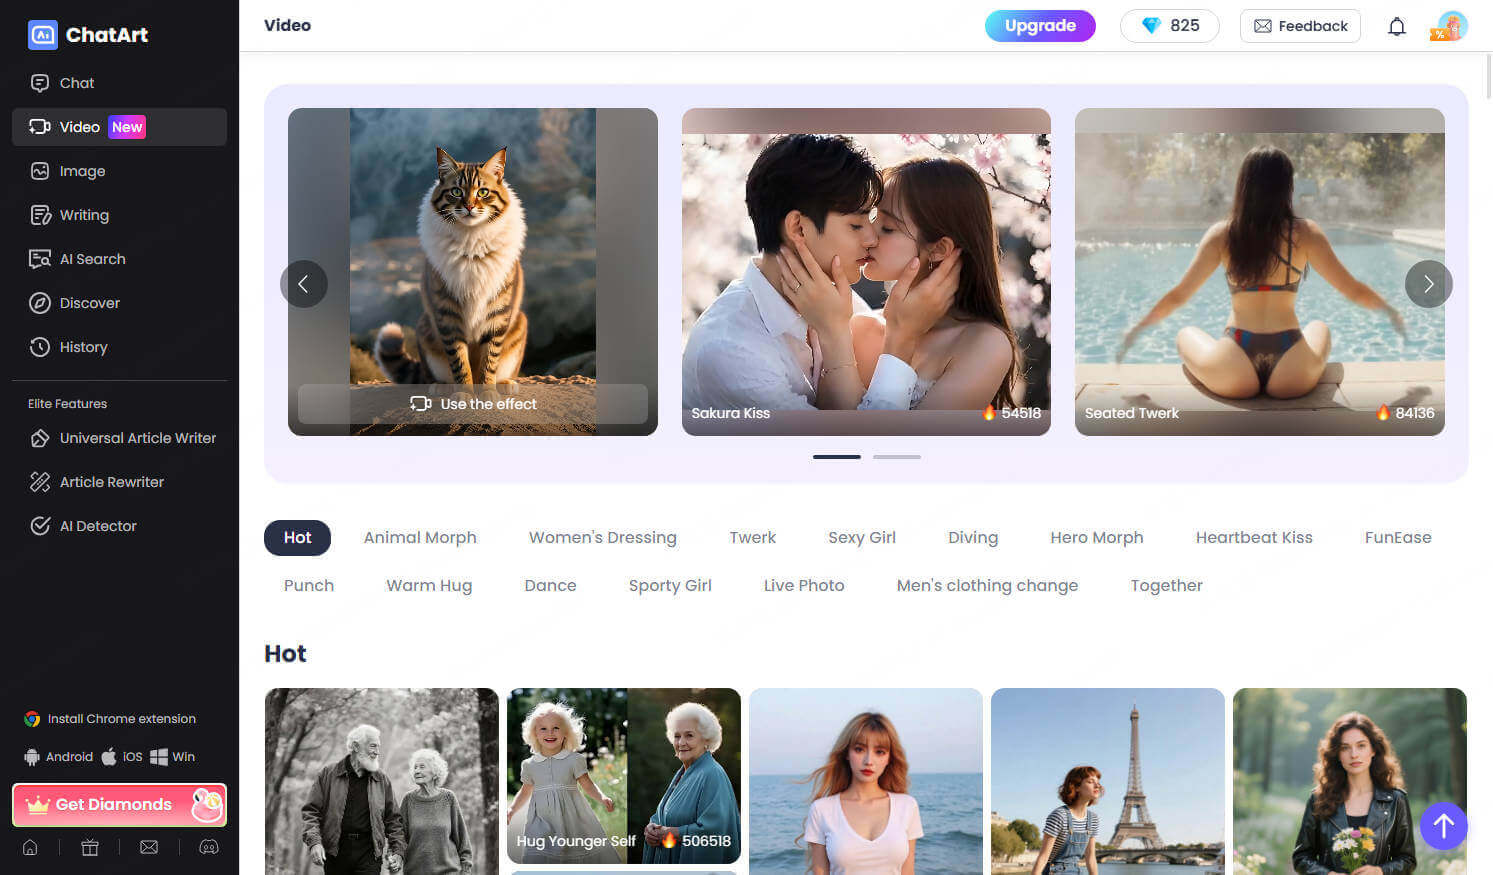Click the iOS app download link

(x=122, y=757)
